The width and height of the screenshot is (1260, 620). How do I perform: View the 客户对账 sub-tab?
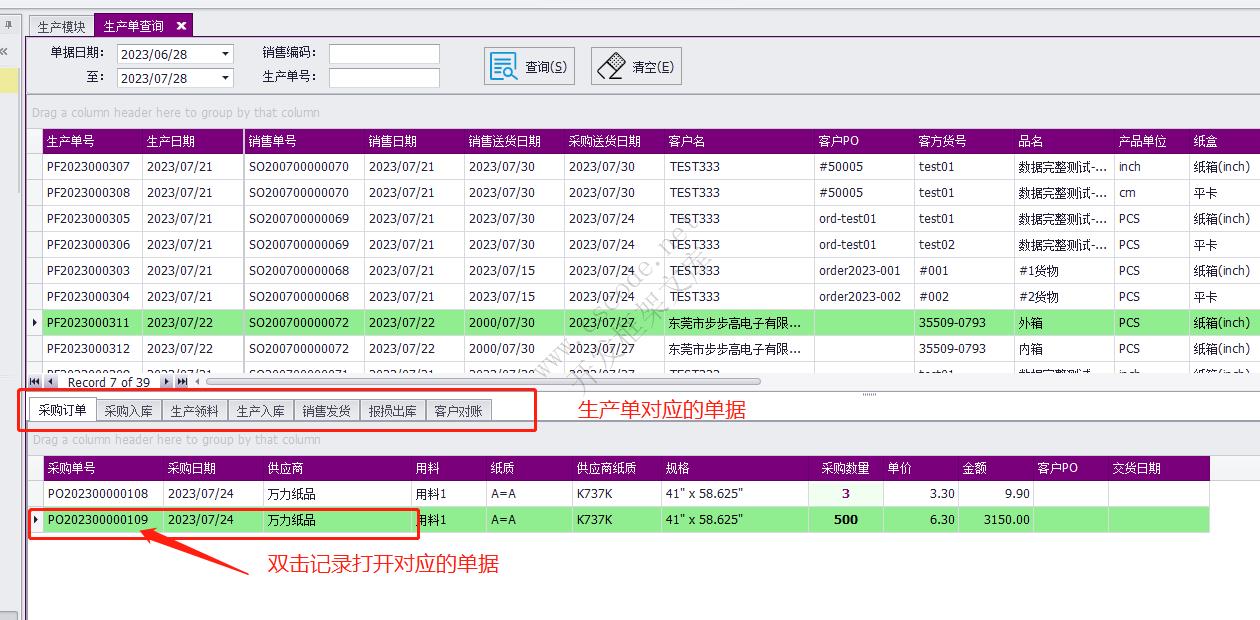point(460,410)
